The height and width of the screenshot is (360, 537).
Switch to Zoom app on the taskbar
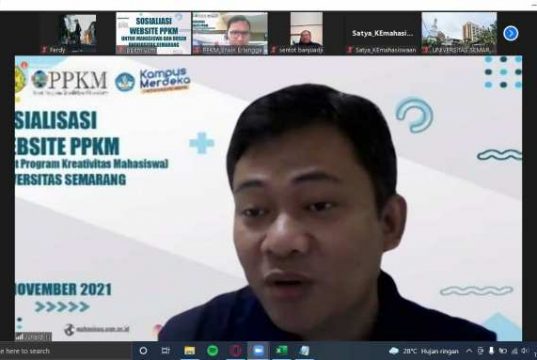click(258, 351)
